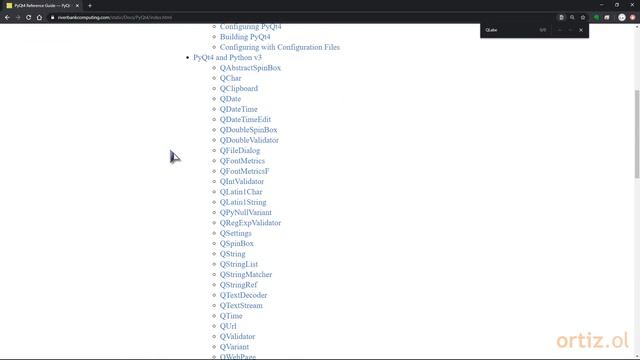Reload the page with the refresh icon
This screenshot has height=360, width=640.
(29, 18)
